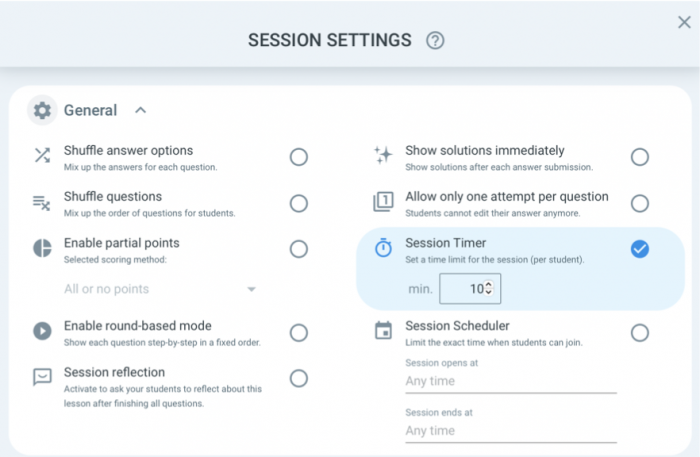Click the session reflection chat icon

(x=42, y=377)
